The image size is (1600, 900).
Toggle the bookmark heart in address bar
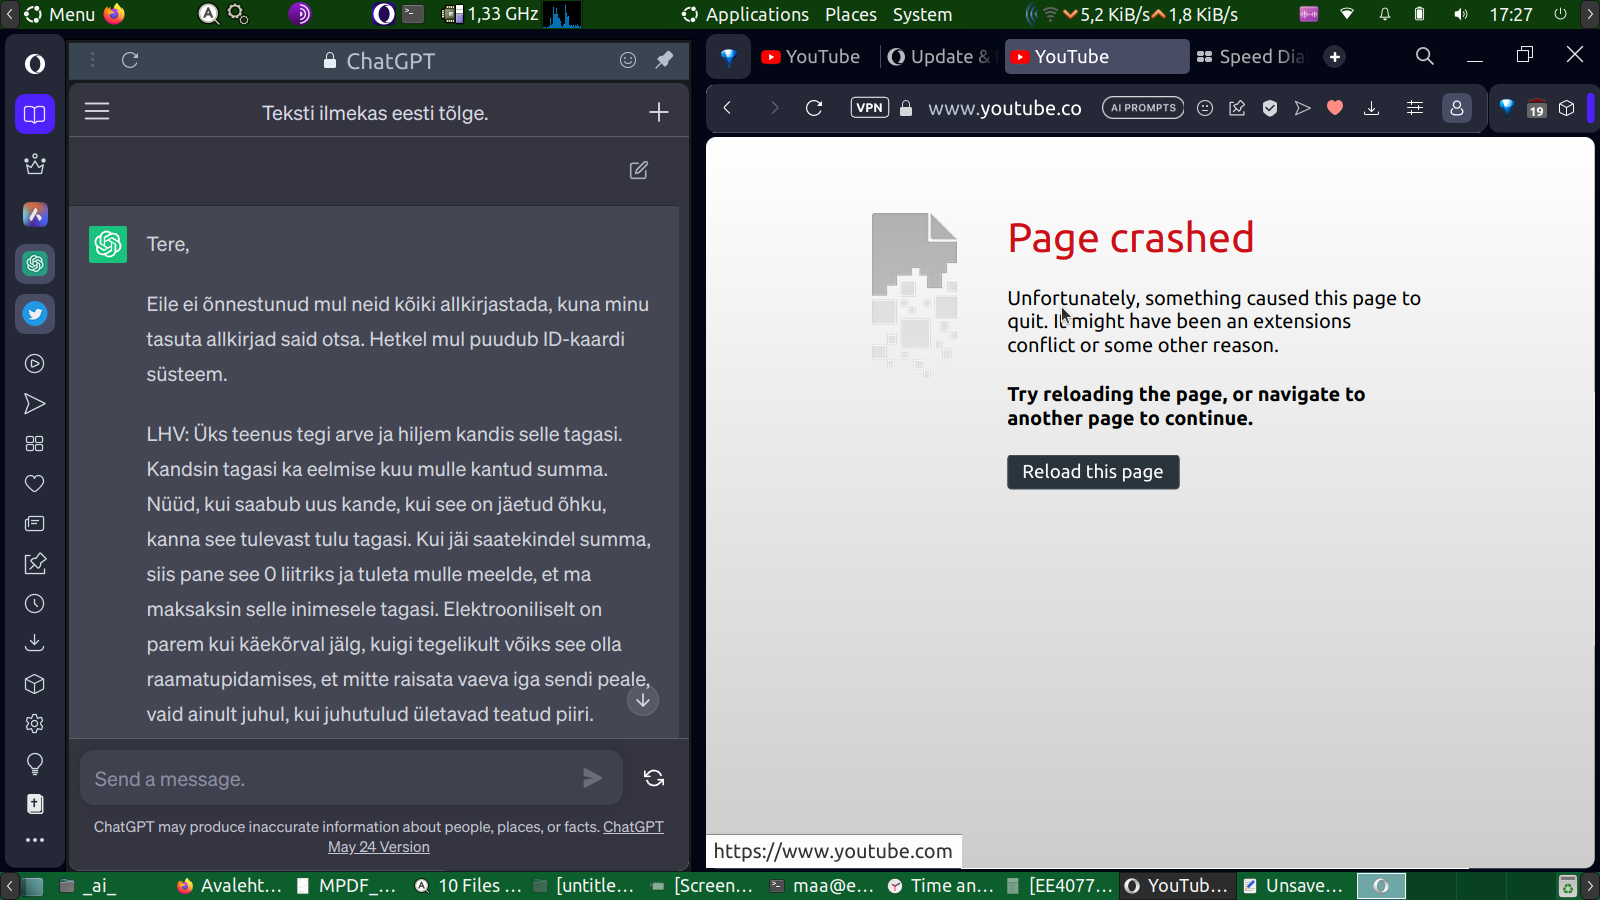click(1335, 108)
